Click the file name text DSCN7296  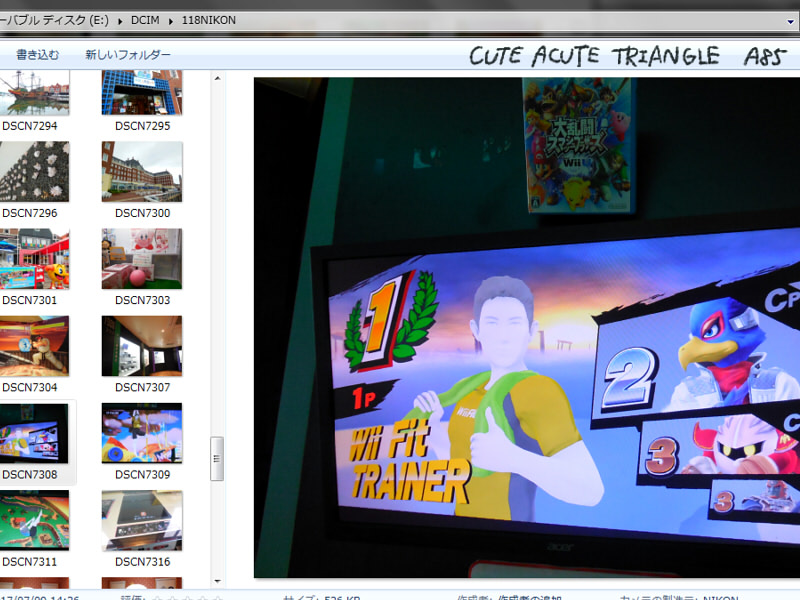tap(30, 213)
